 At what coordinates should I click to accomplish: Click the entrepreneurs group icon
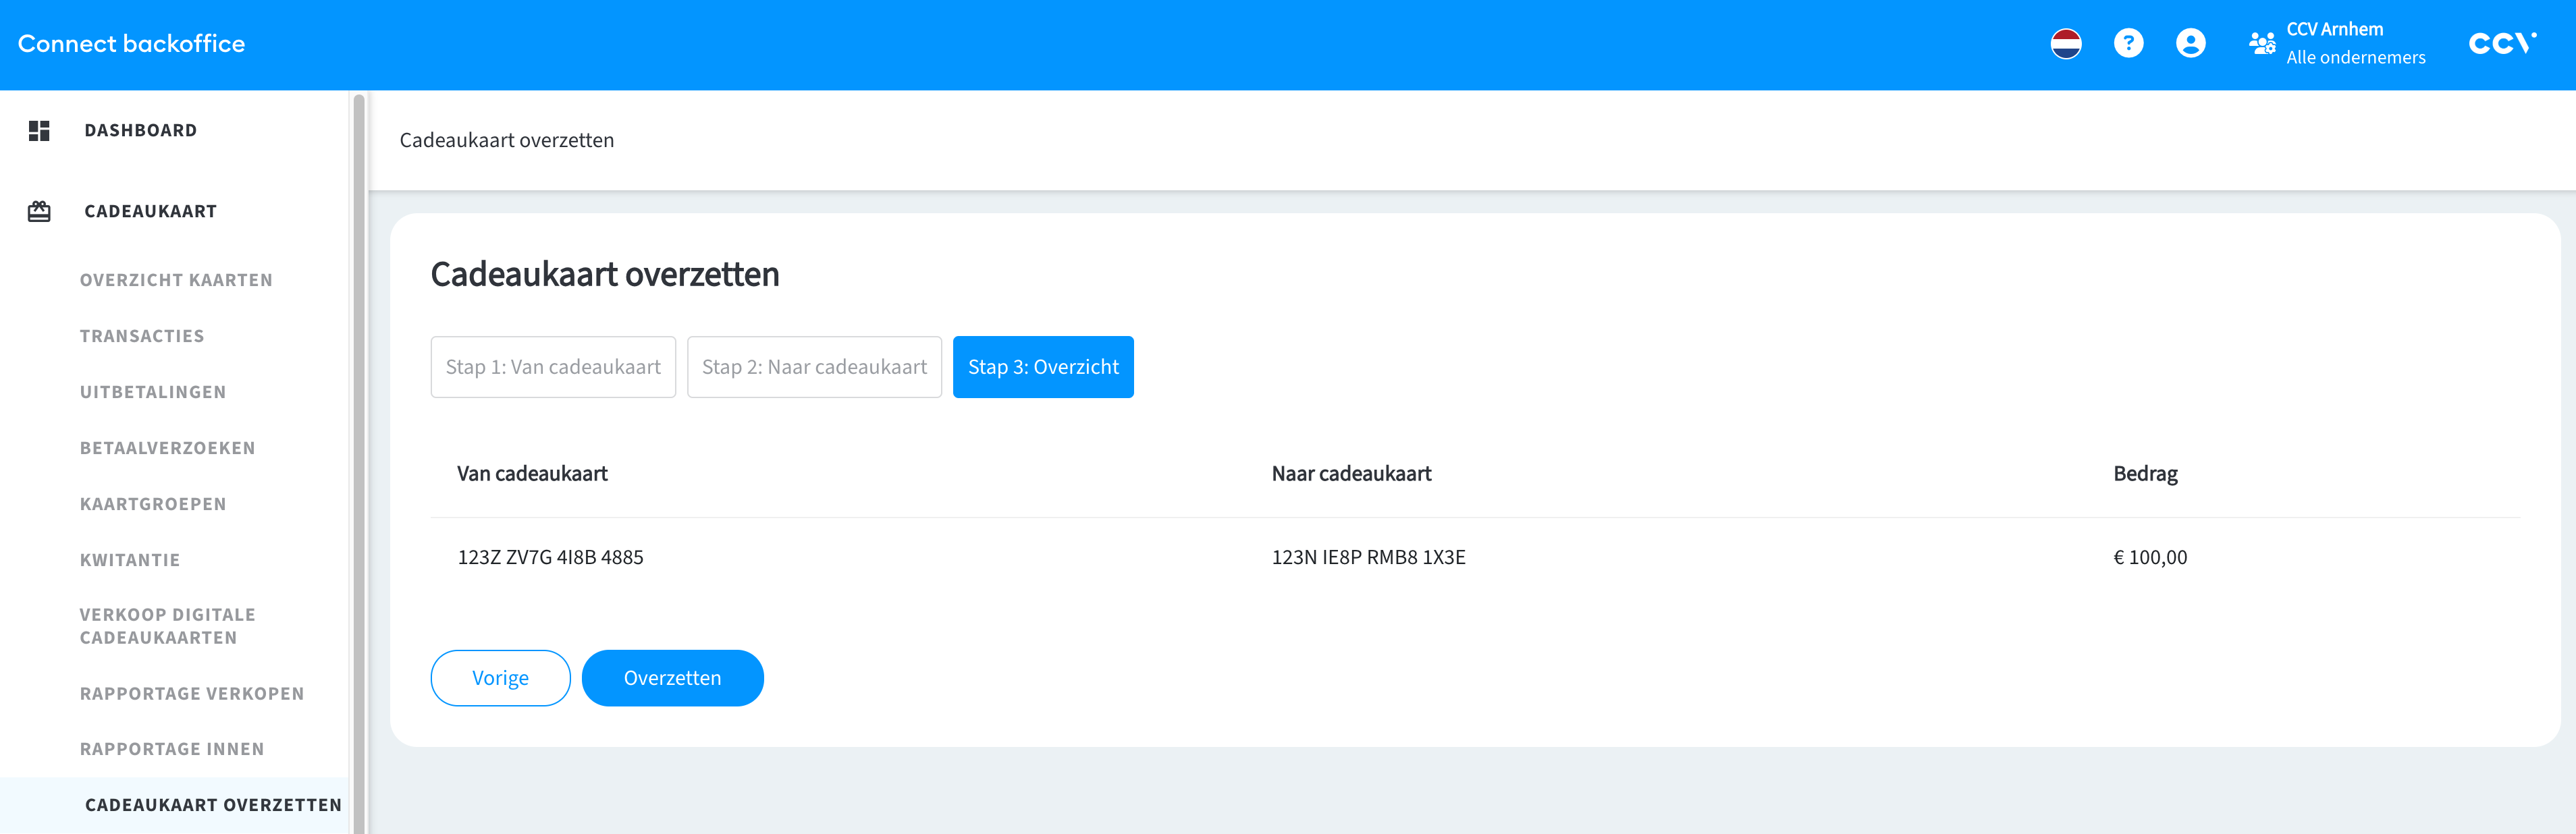point(2261,44)
